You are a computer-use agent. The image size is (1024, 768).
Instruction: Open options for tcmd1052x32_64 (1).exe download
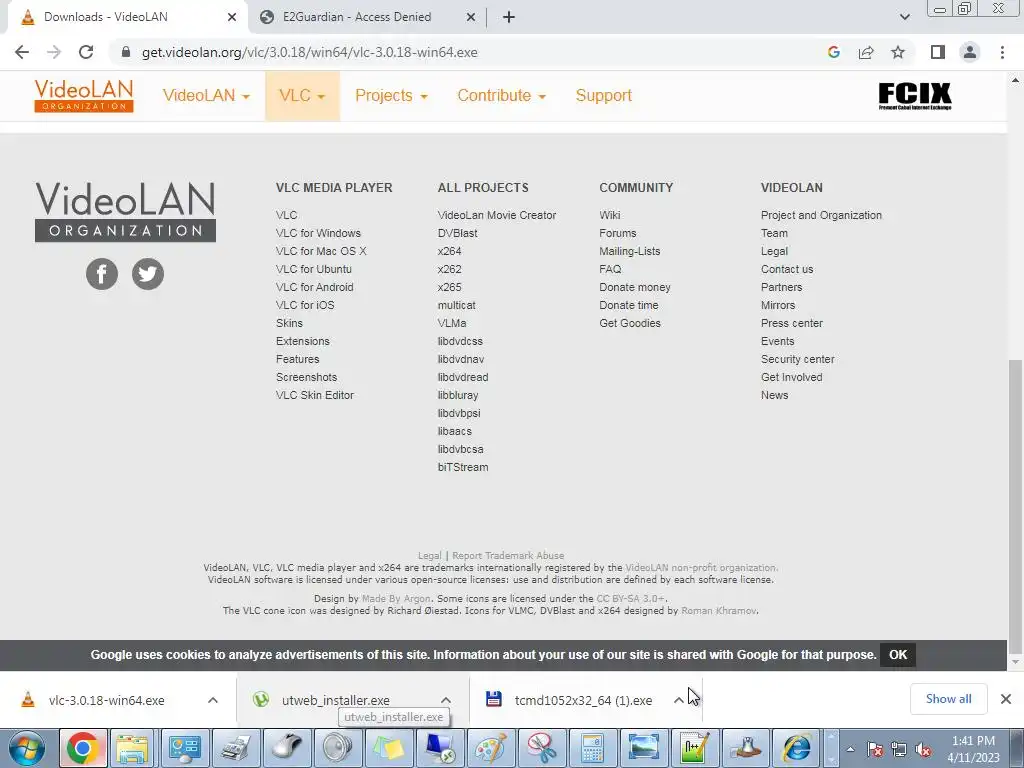[679, 700]
